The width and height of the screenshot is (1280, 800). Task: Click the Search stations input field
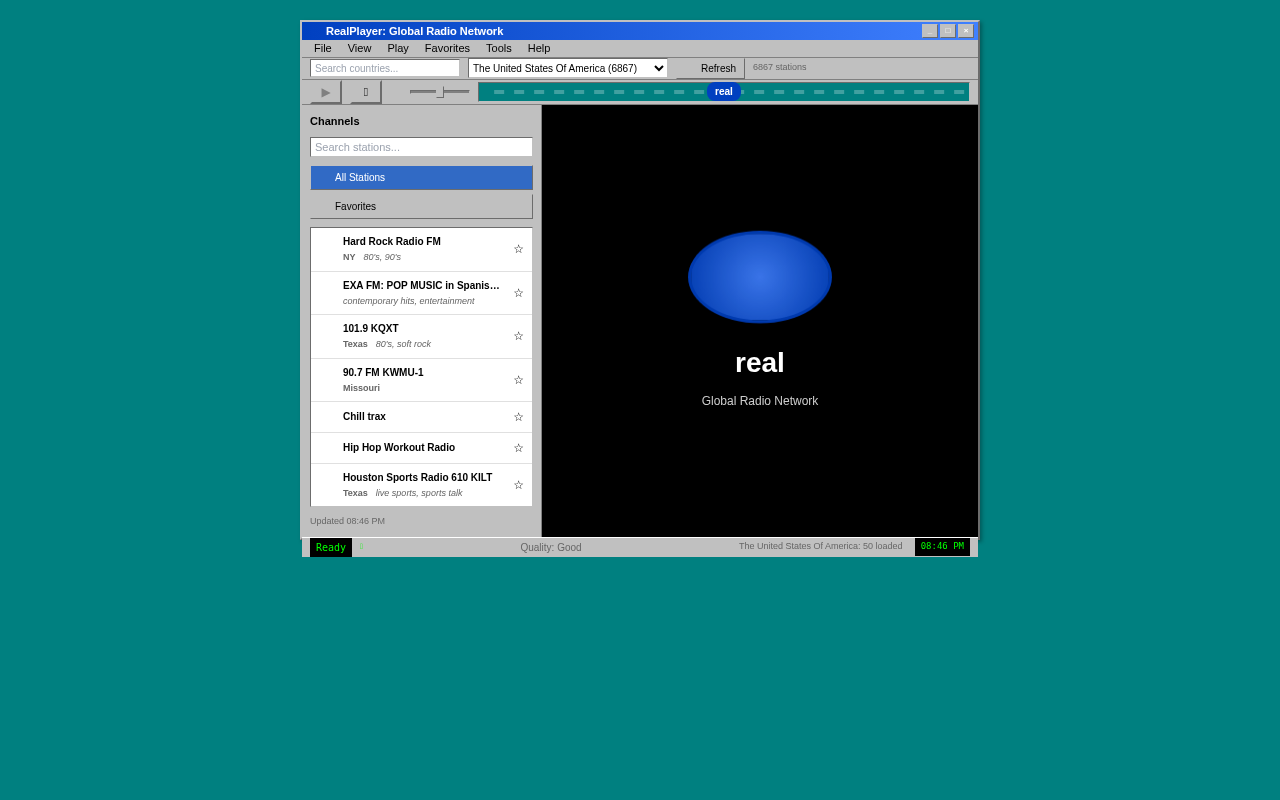(x=421, y=147)
